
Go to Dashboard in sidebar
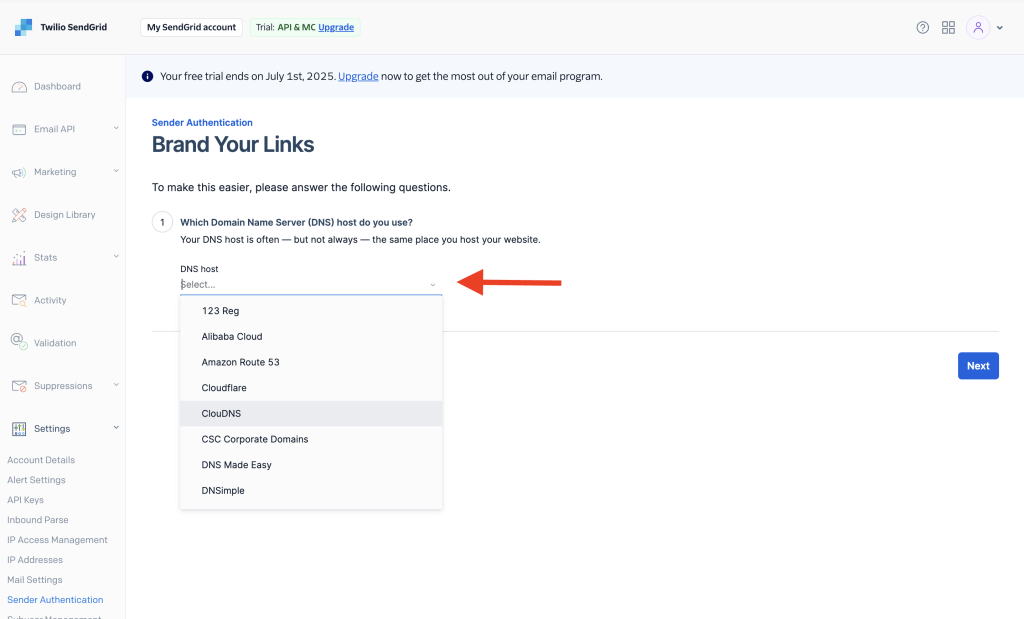pyautogui.click(x=57, y=87)
